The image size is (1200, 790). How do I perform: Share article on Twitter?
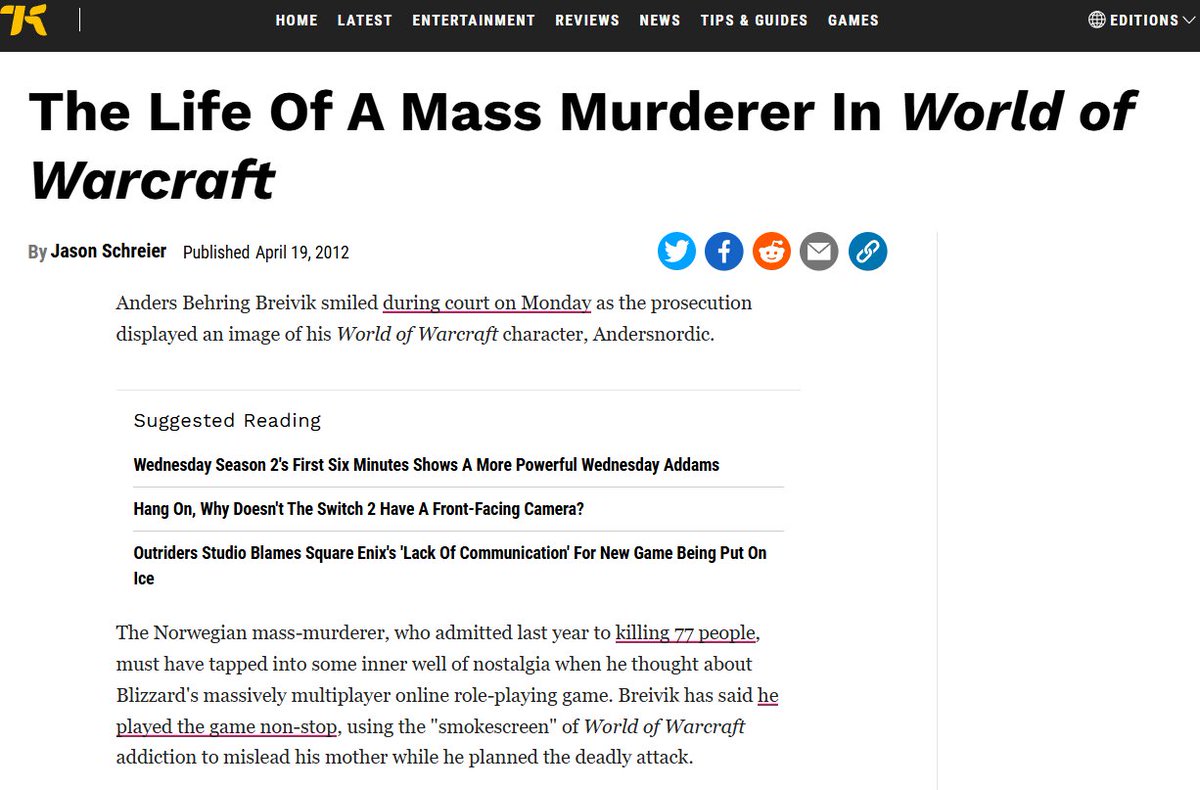click(677, 251)
